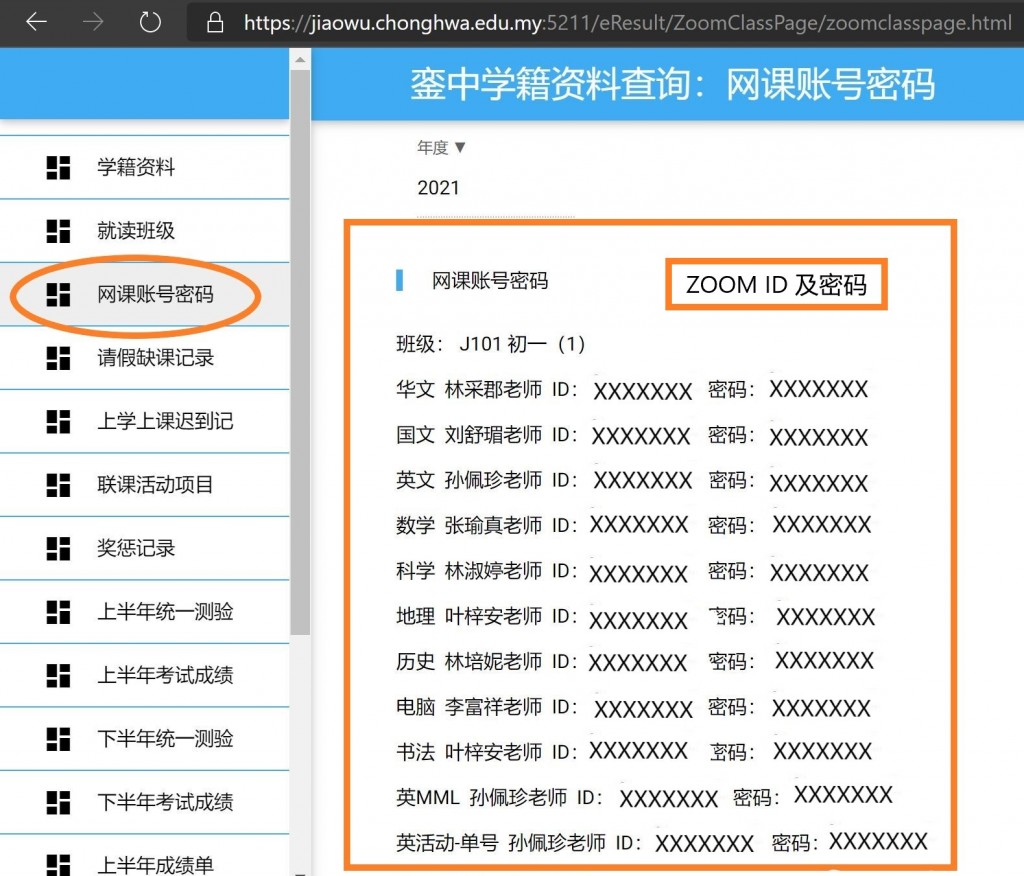Viewport: 1024px width, 876px height.
Task: Click the 2021 year value field
Action: (496, 188)
